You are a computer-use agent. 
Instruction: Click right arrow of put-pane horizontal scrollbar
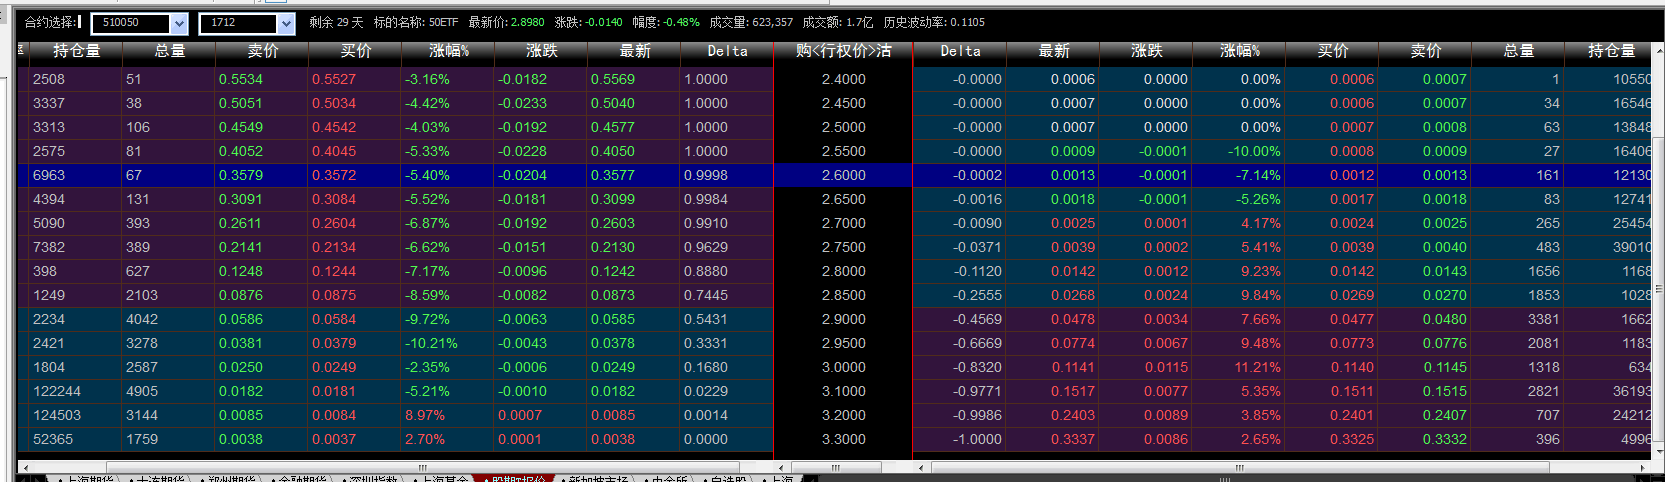click(x=1642, y=467)
